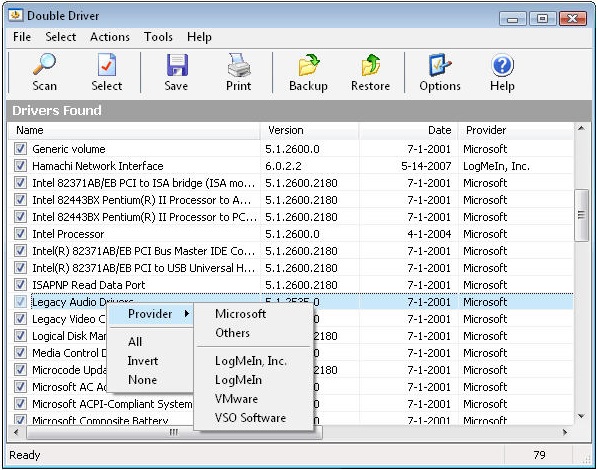The width and height of the screenshot is (598, 470).
Task: Click the Ready status bar text
Action: point(25,455)
